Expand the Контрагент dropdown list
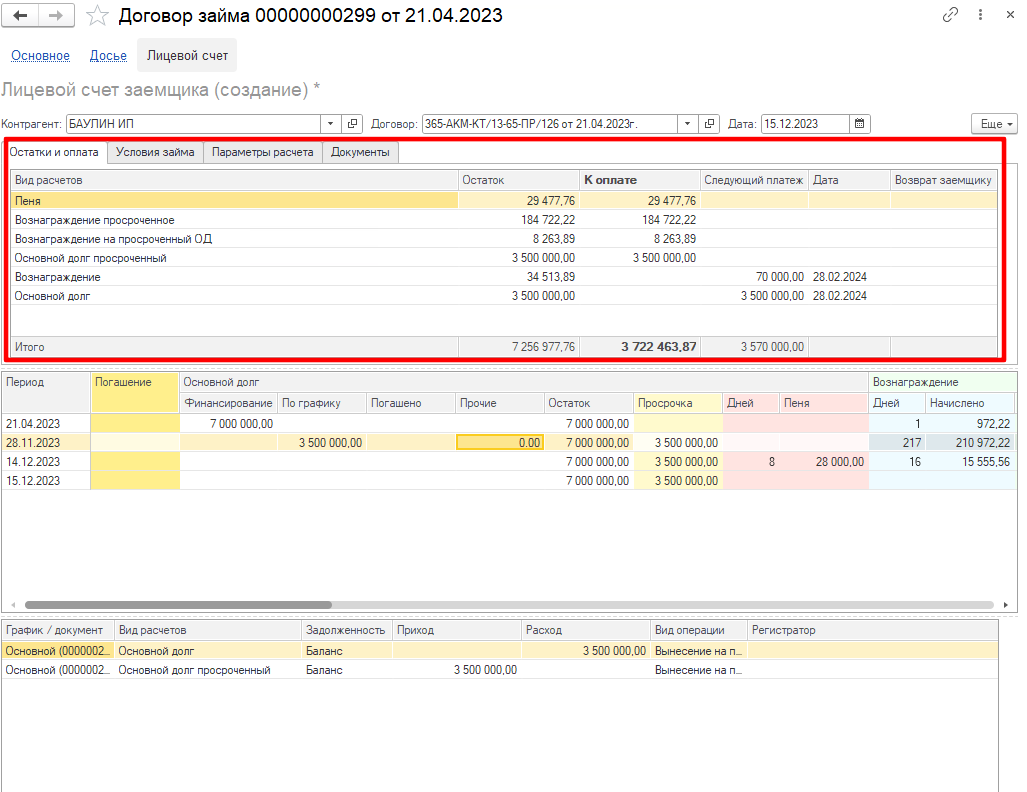Viewport: 1027px width, 792px height. [x=330, y=124]
